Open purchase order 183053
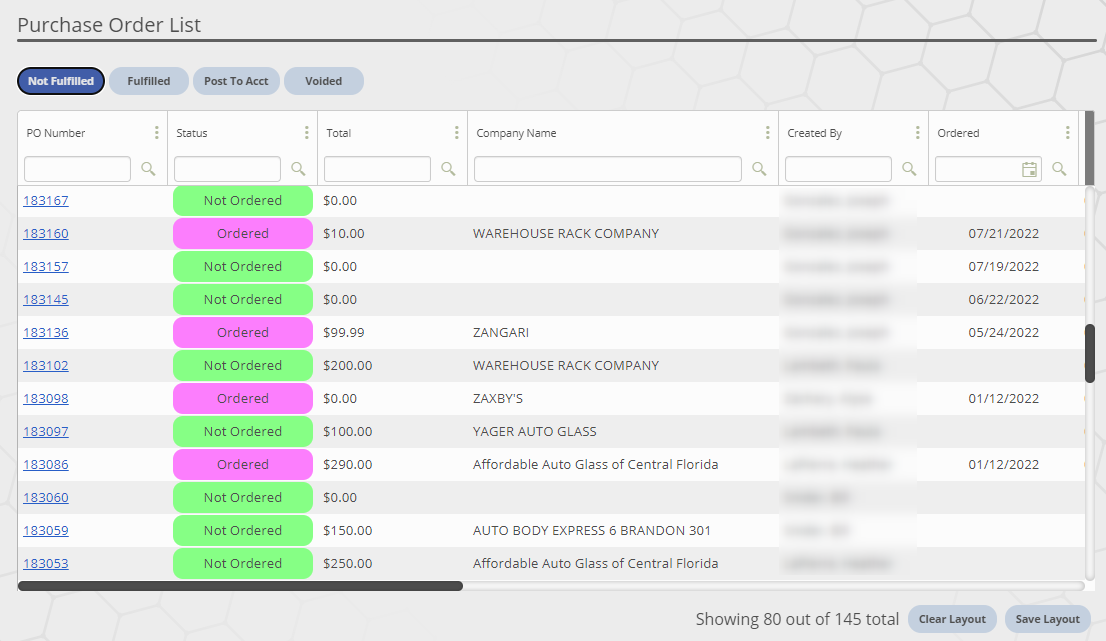Screen dimensions: 1106x641 (x=46, y=563)
